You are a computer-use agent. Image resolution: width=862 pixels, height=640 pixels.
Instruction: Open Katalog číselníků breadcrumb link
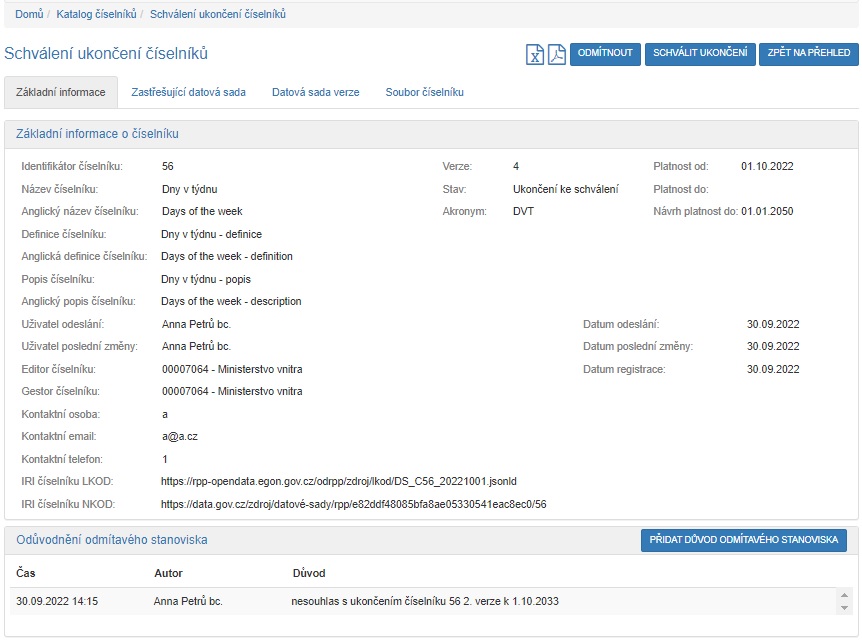[x=96, y=14]
